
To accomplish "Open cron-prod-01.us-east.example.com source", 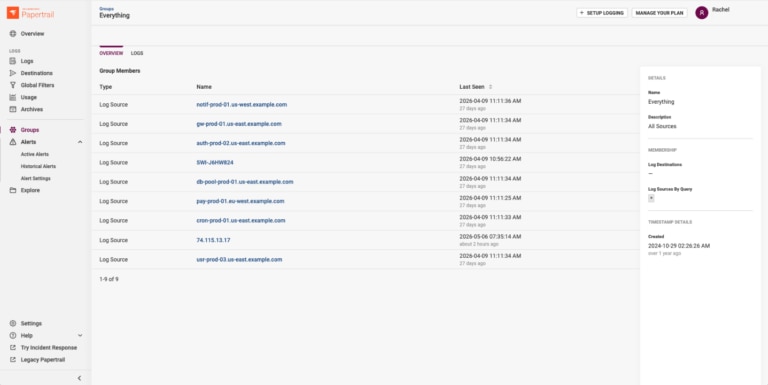I will pos(240,220).
